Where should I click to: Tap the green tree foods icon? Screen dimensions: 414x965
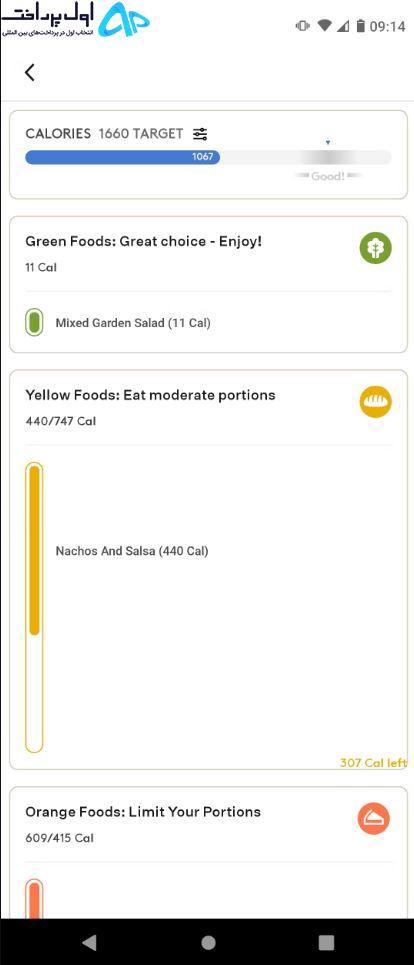coord(375,248)
